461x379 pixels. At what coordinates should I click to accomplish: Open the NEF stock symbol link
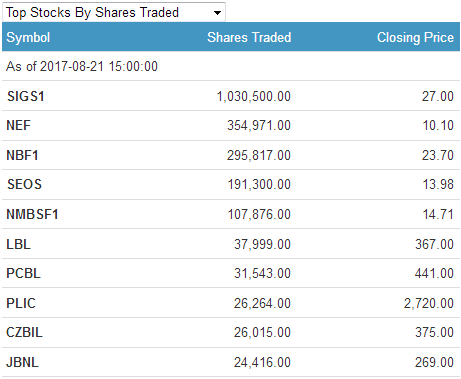click(18, 125)
